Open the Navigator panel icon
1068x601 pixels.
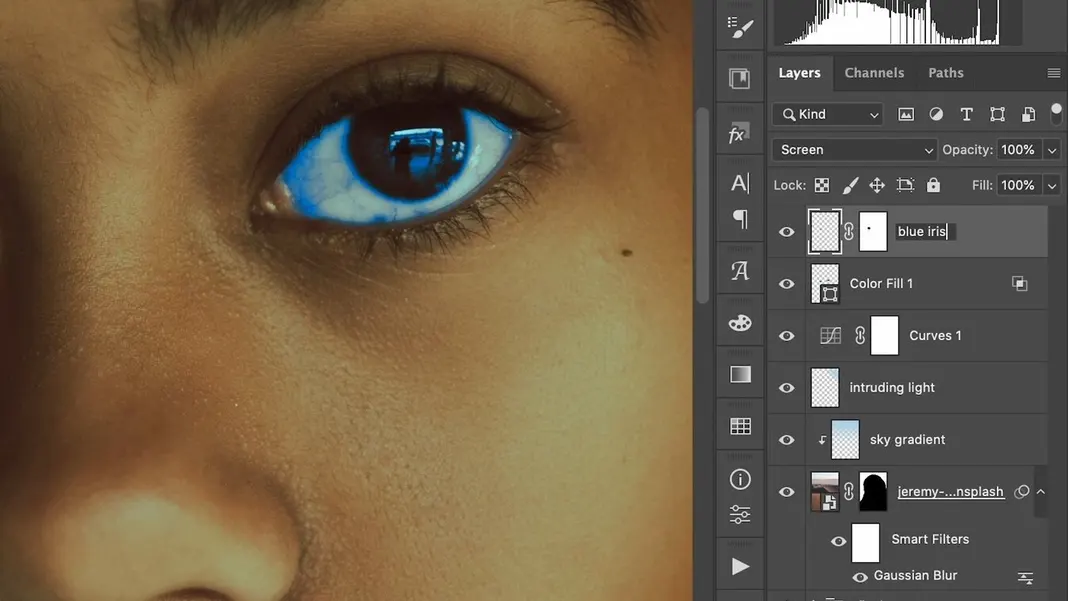(740, 79)
